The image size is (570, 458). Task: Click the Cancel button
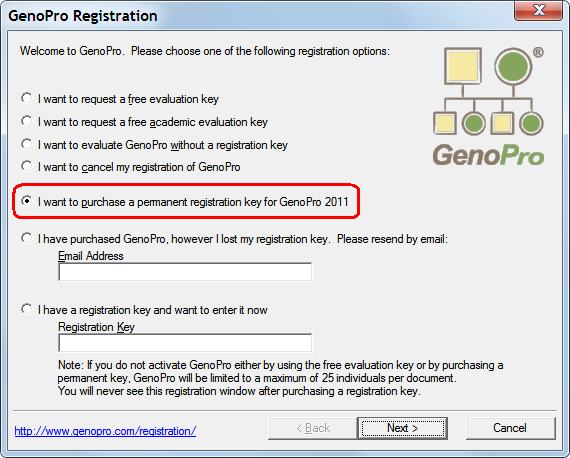[x=510, y=428]
